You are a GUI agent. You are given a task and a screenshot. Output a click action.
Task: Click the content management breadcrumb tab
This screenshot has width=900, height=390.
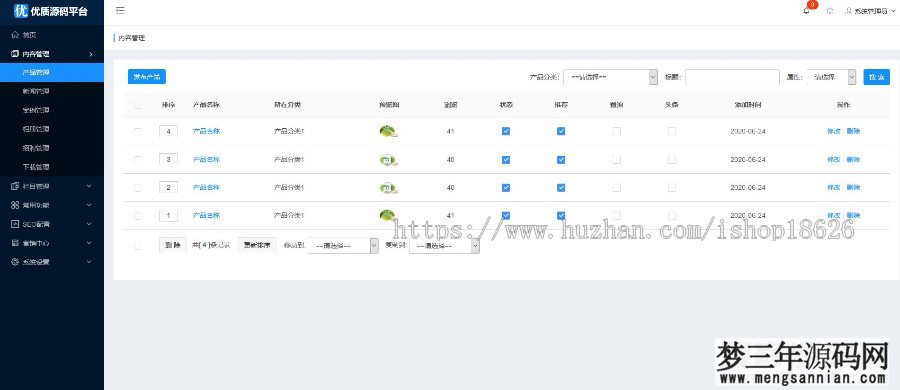point(131,38)
